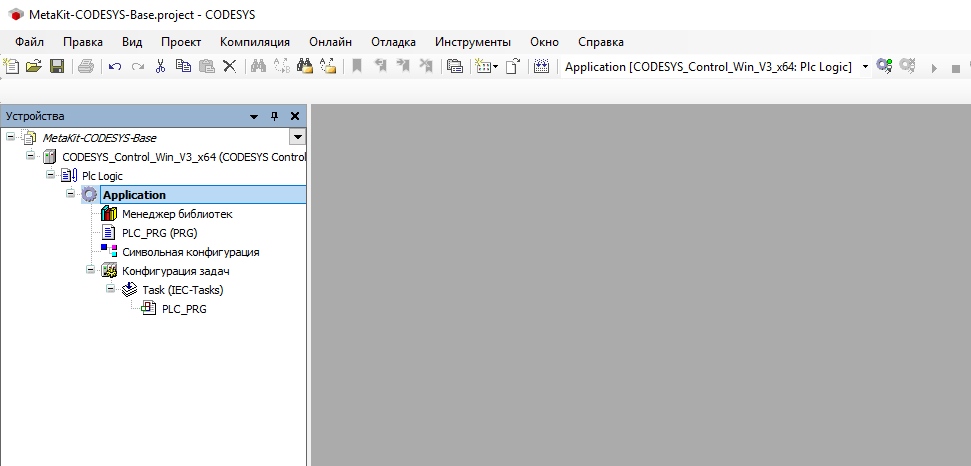Viewport: 971px width, 466px height.
Task: Select Символьная конфигурация tree item
Action: click(191, 252)
